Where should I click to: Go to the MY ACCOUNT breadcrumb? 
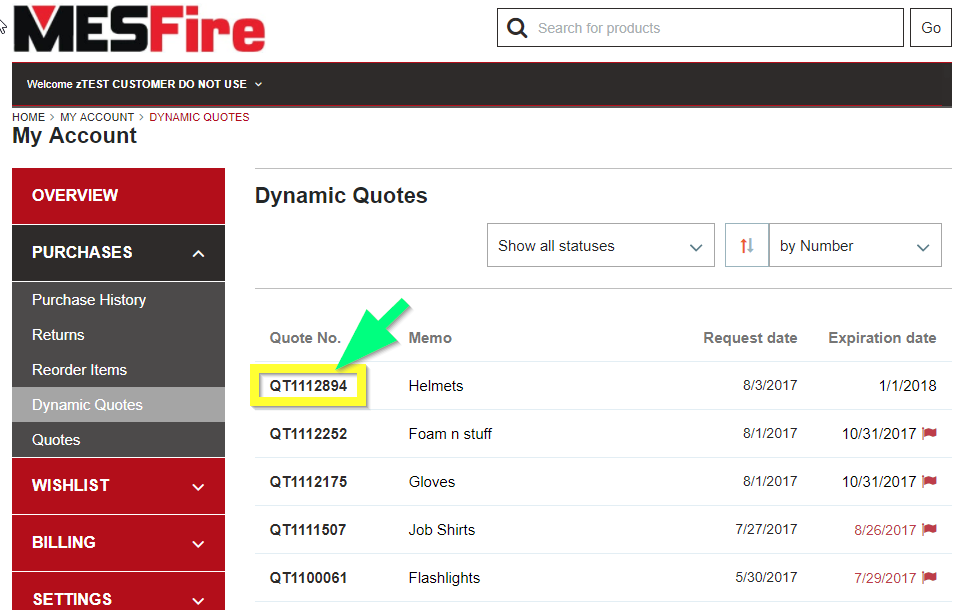click(x=97, y=117)
